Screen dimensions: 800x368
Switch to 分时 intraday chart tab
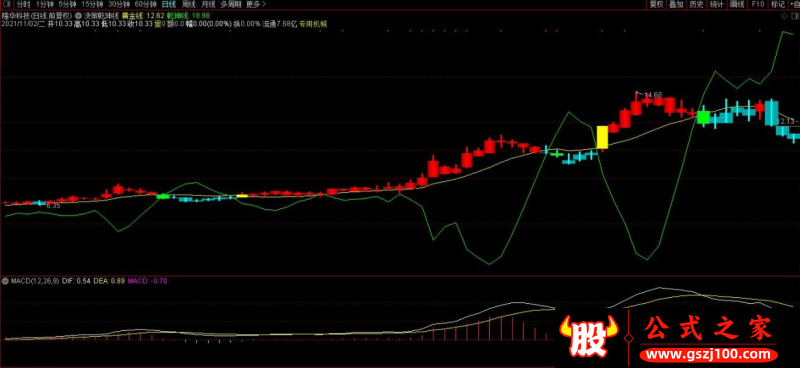point(23,4)
